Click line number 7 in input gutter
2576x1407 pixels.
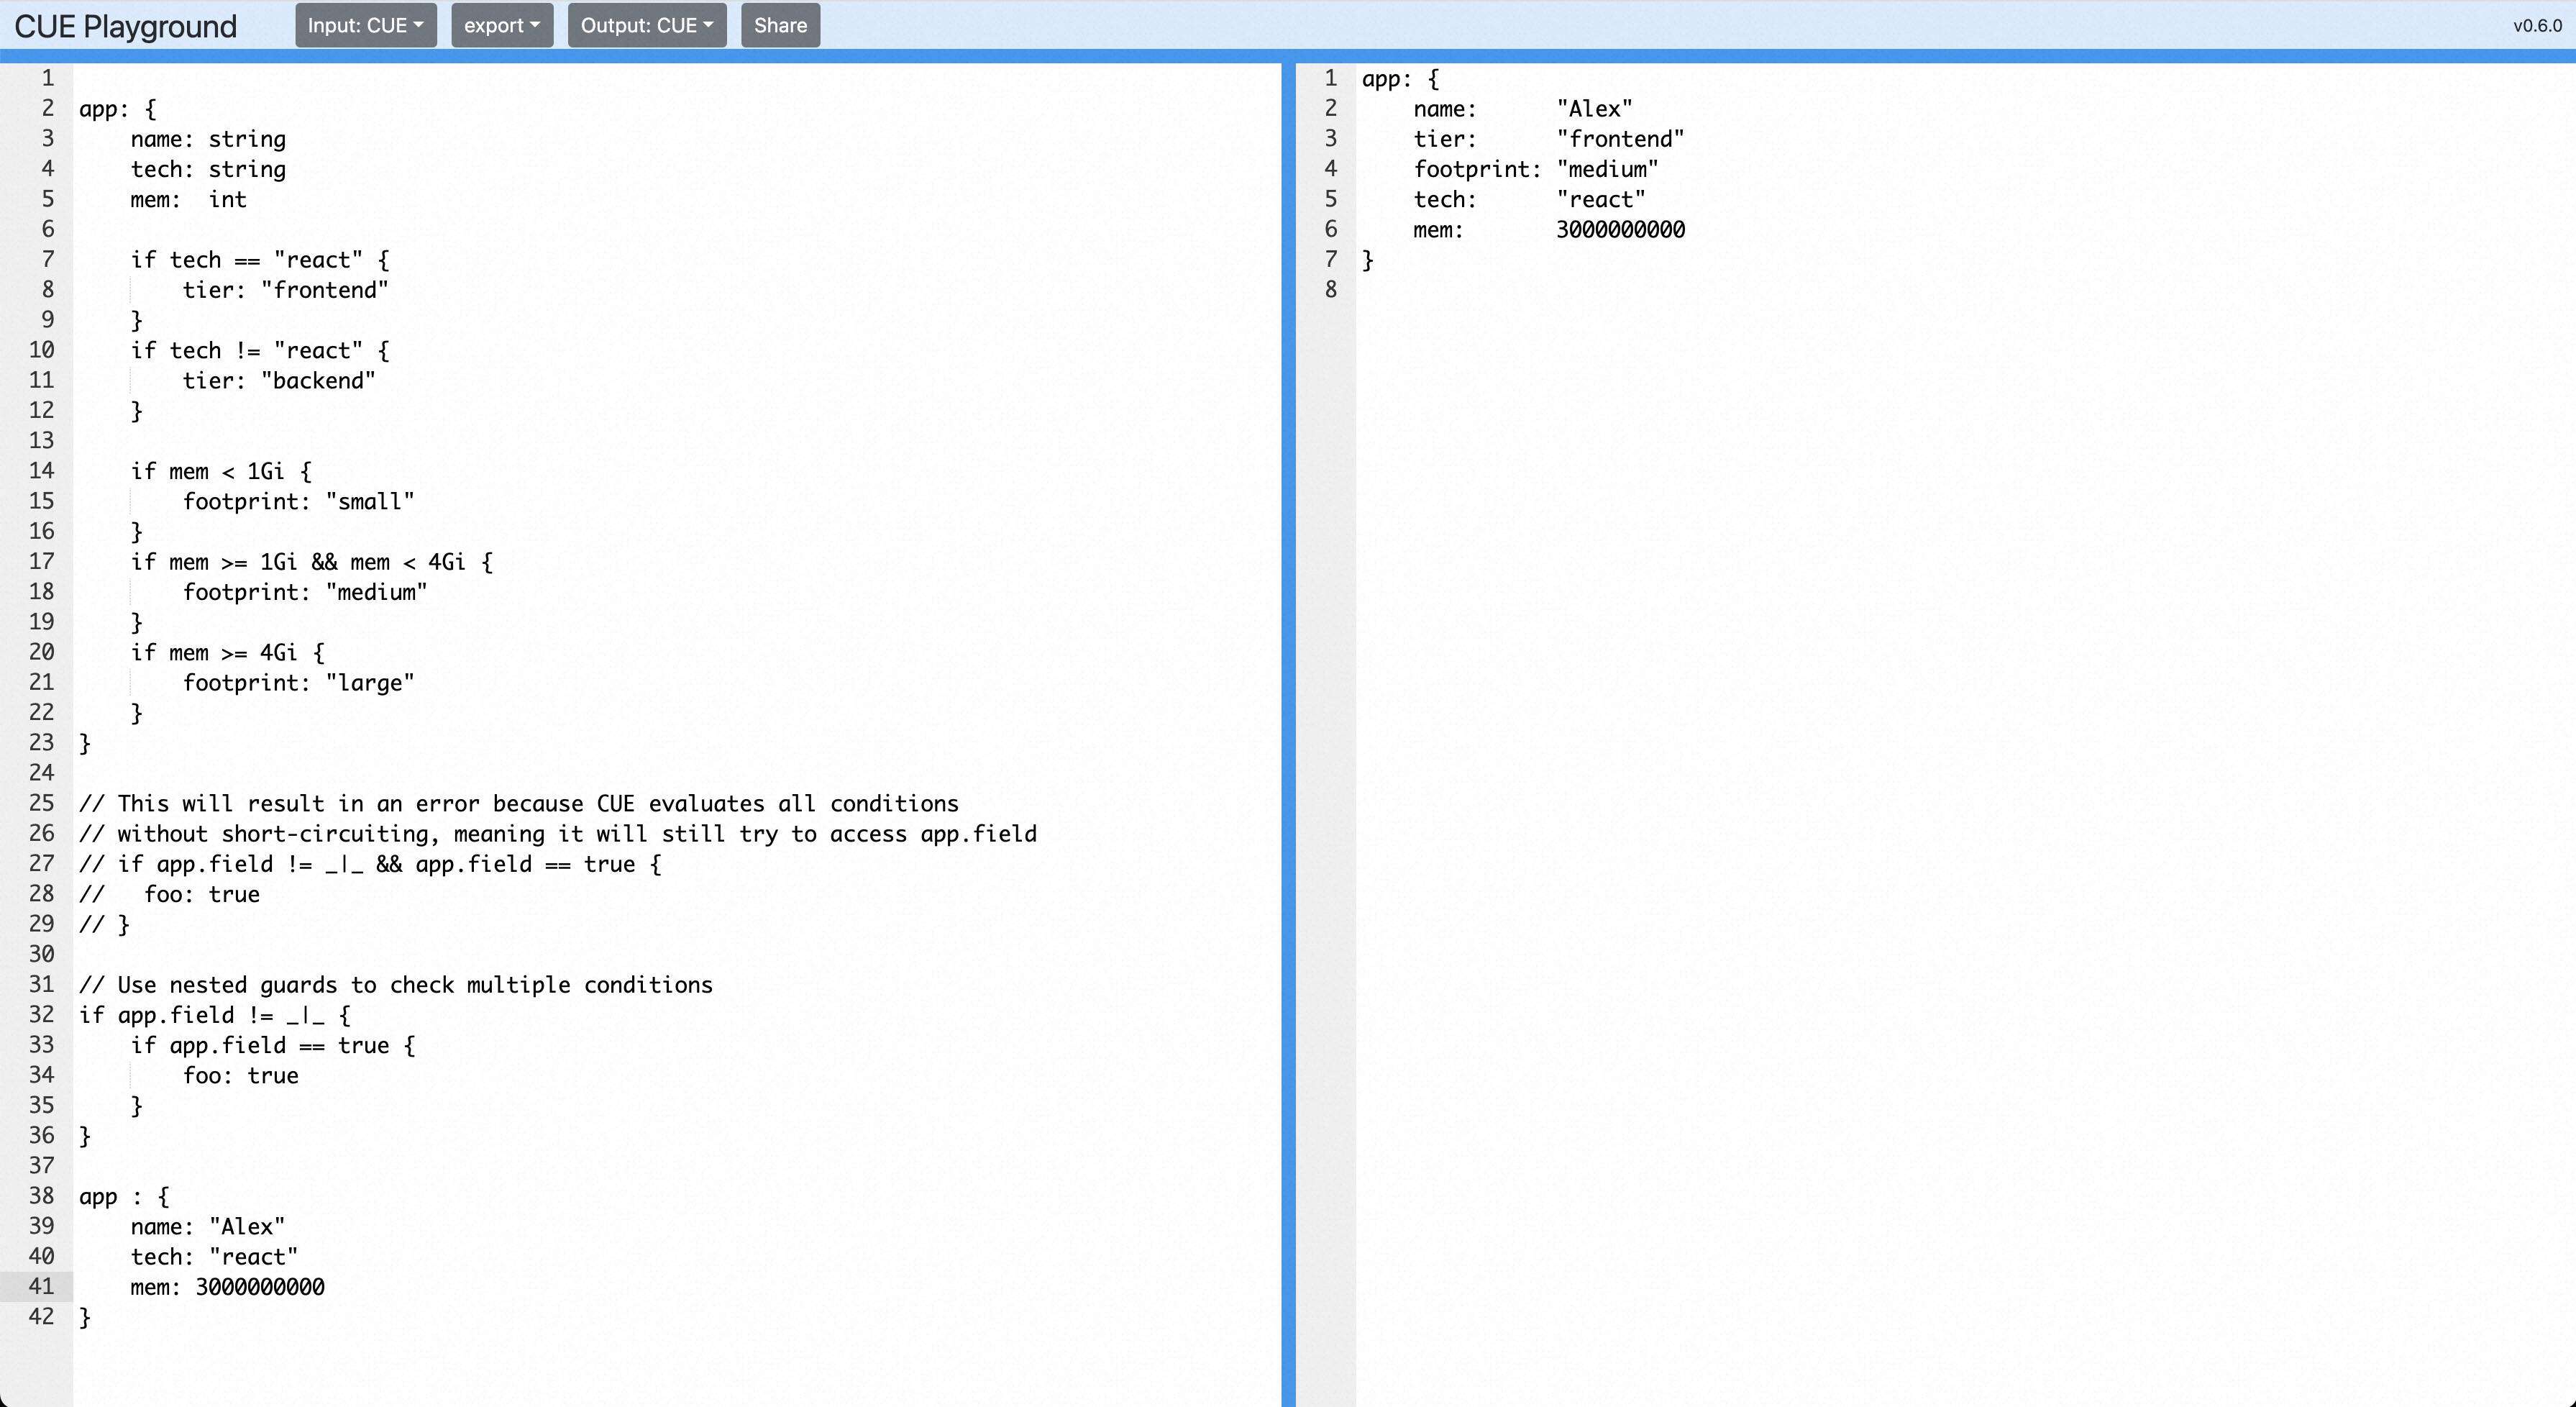coord(47,260)
